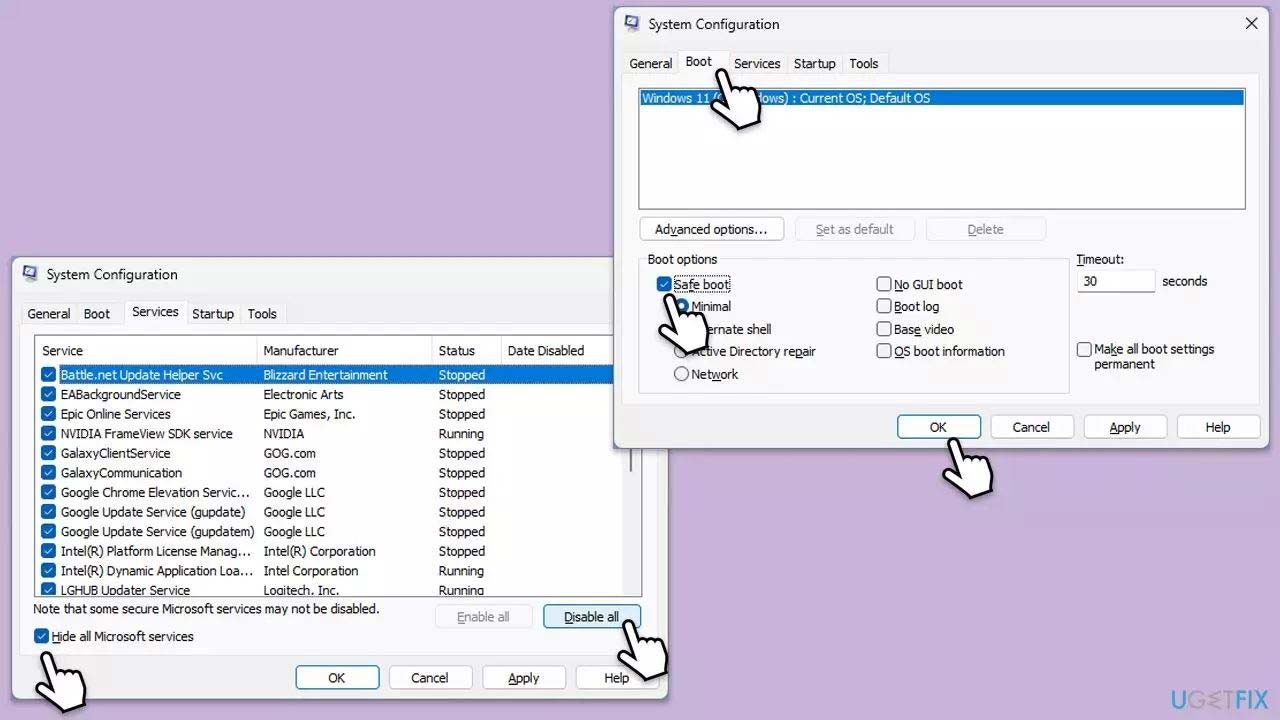Click Advanced options button
This screenshot has width=1280, height=720.
pyautogui.click(x=711, y=229)
